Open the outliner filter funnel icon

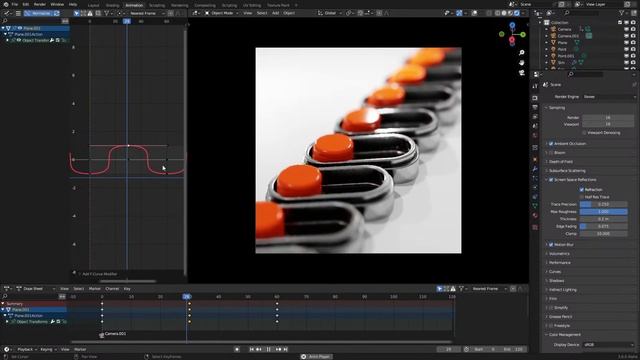[x=622, y=13]
